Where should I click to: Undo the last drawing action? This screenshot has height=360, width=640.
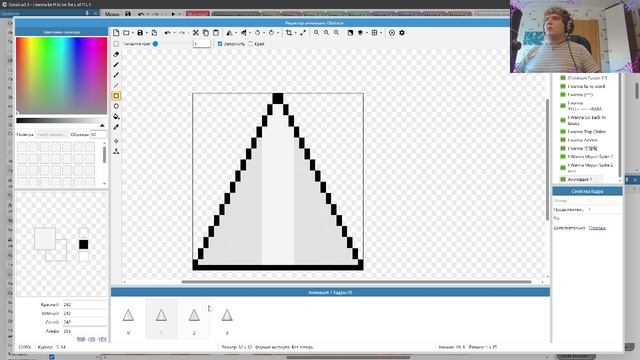point(168,33)
